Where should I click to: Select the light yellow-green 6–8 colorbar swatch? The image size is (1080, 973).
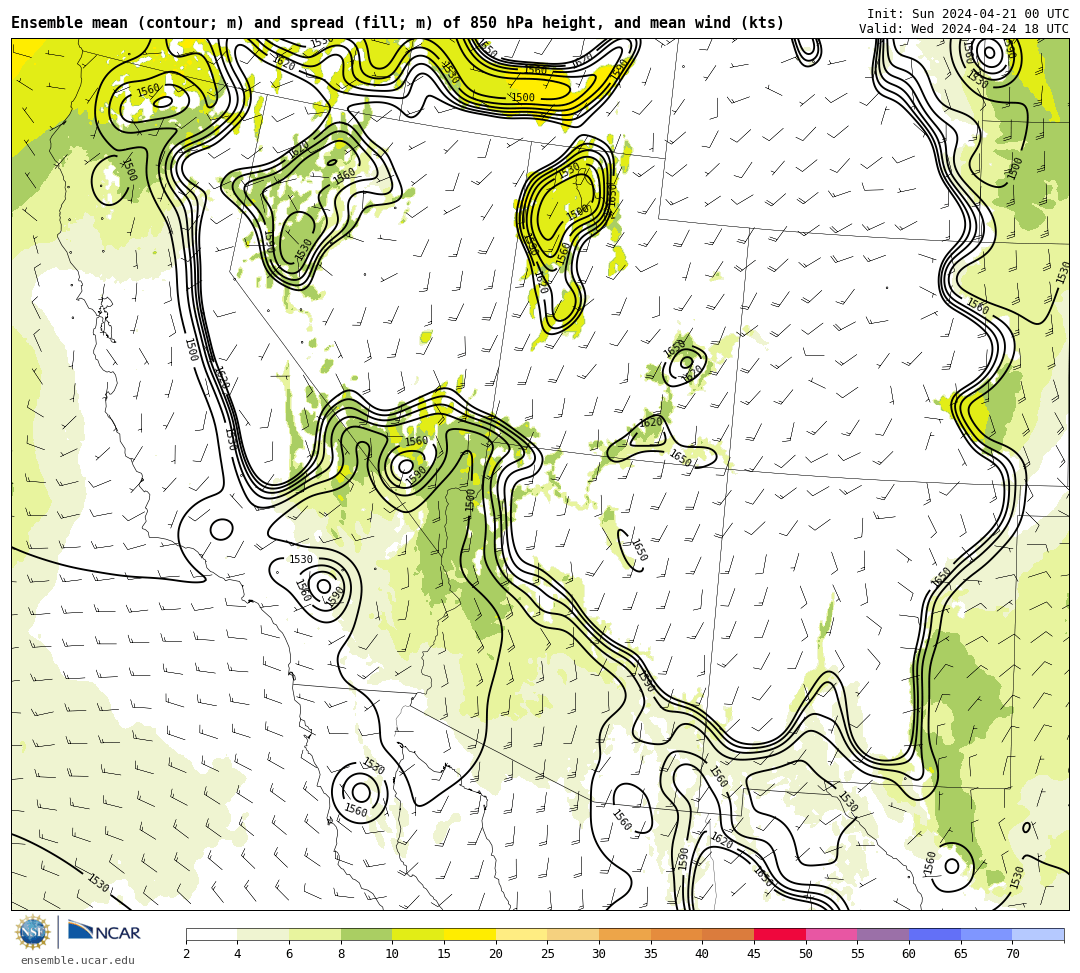[315, 934]
